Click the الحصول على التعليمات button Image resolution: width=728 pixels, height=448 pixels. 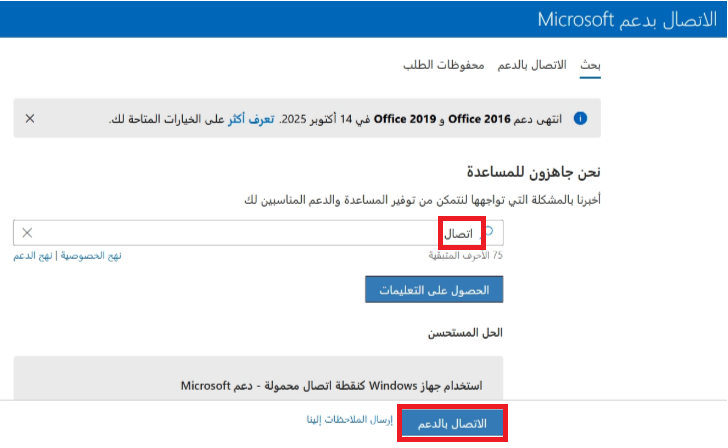point(434,290)
